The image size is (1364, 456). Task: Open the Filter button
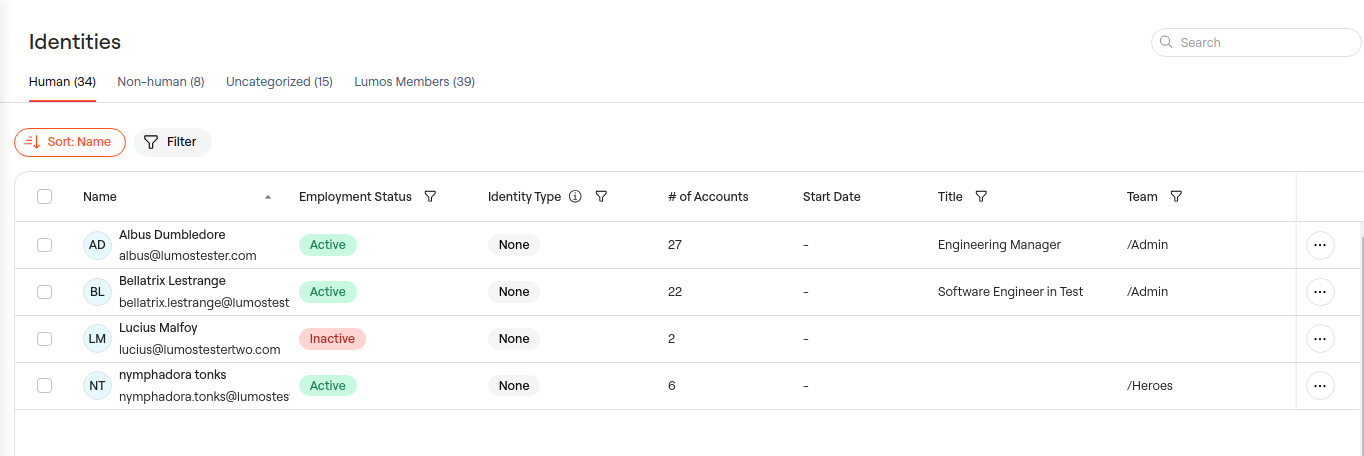click(x=173, y=142)
